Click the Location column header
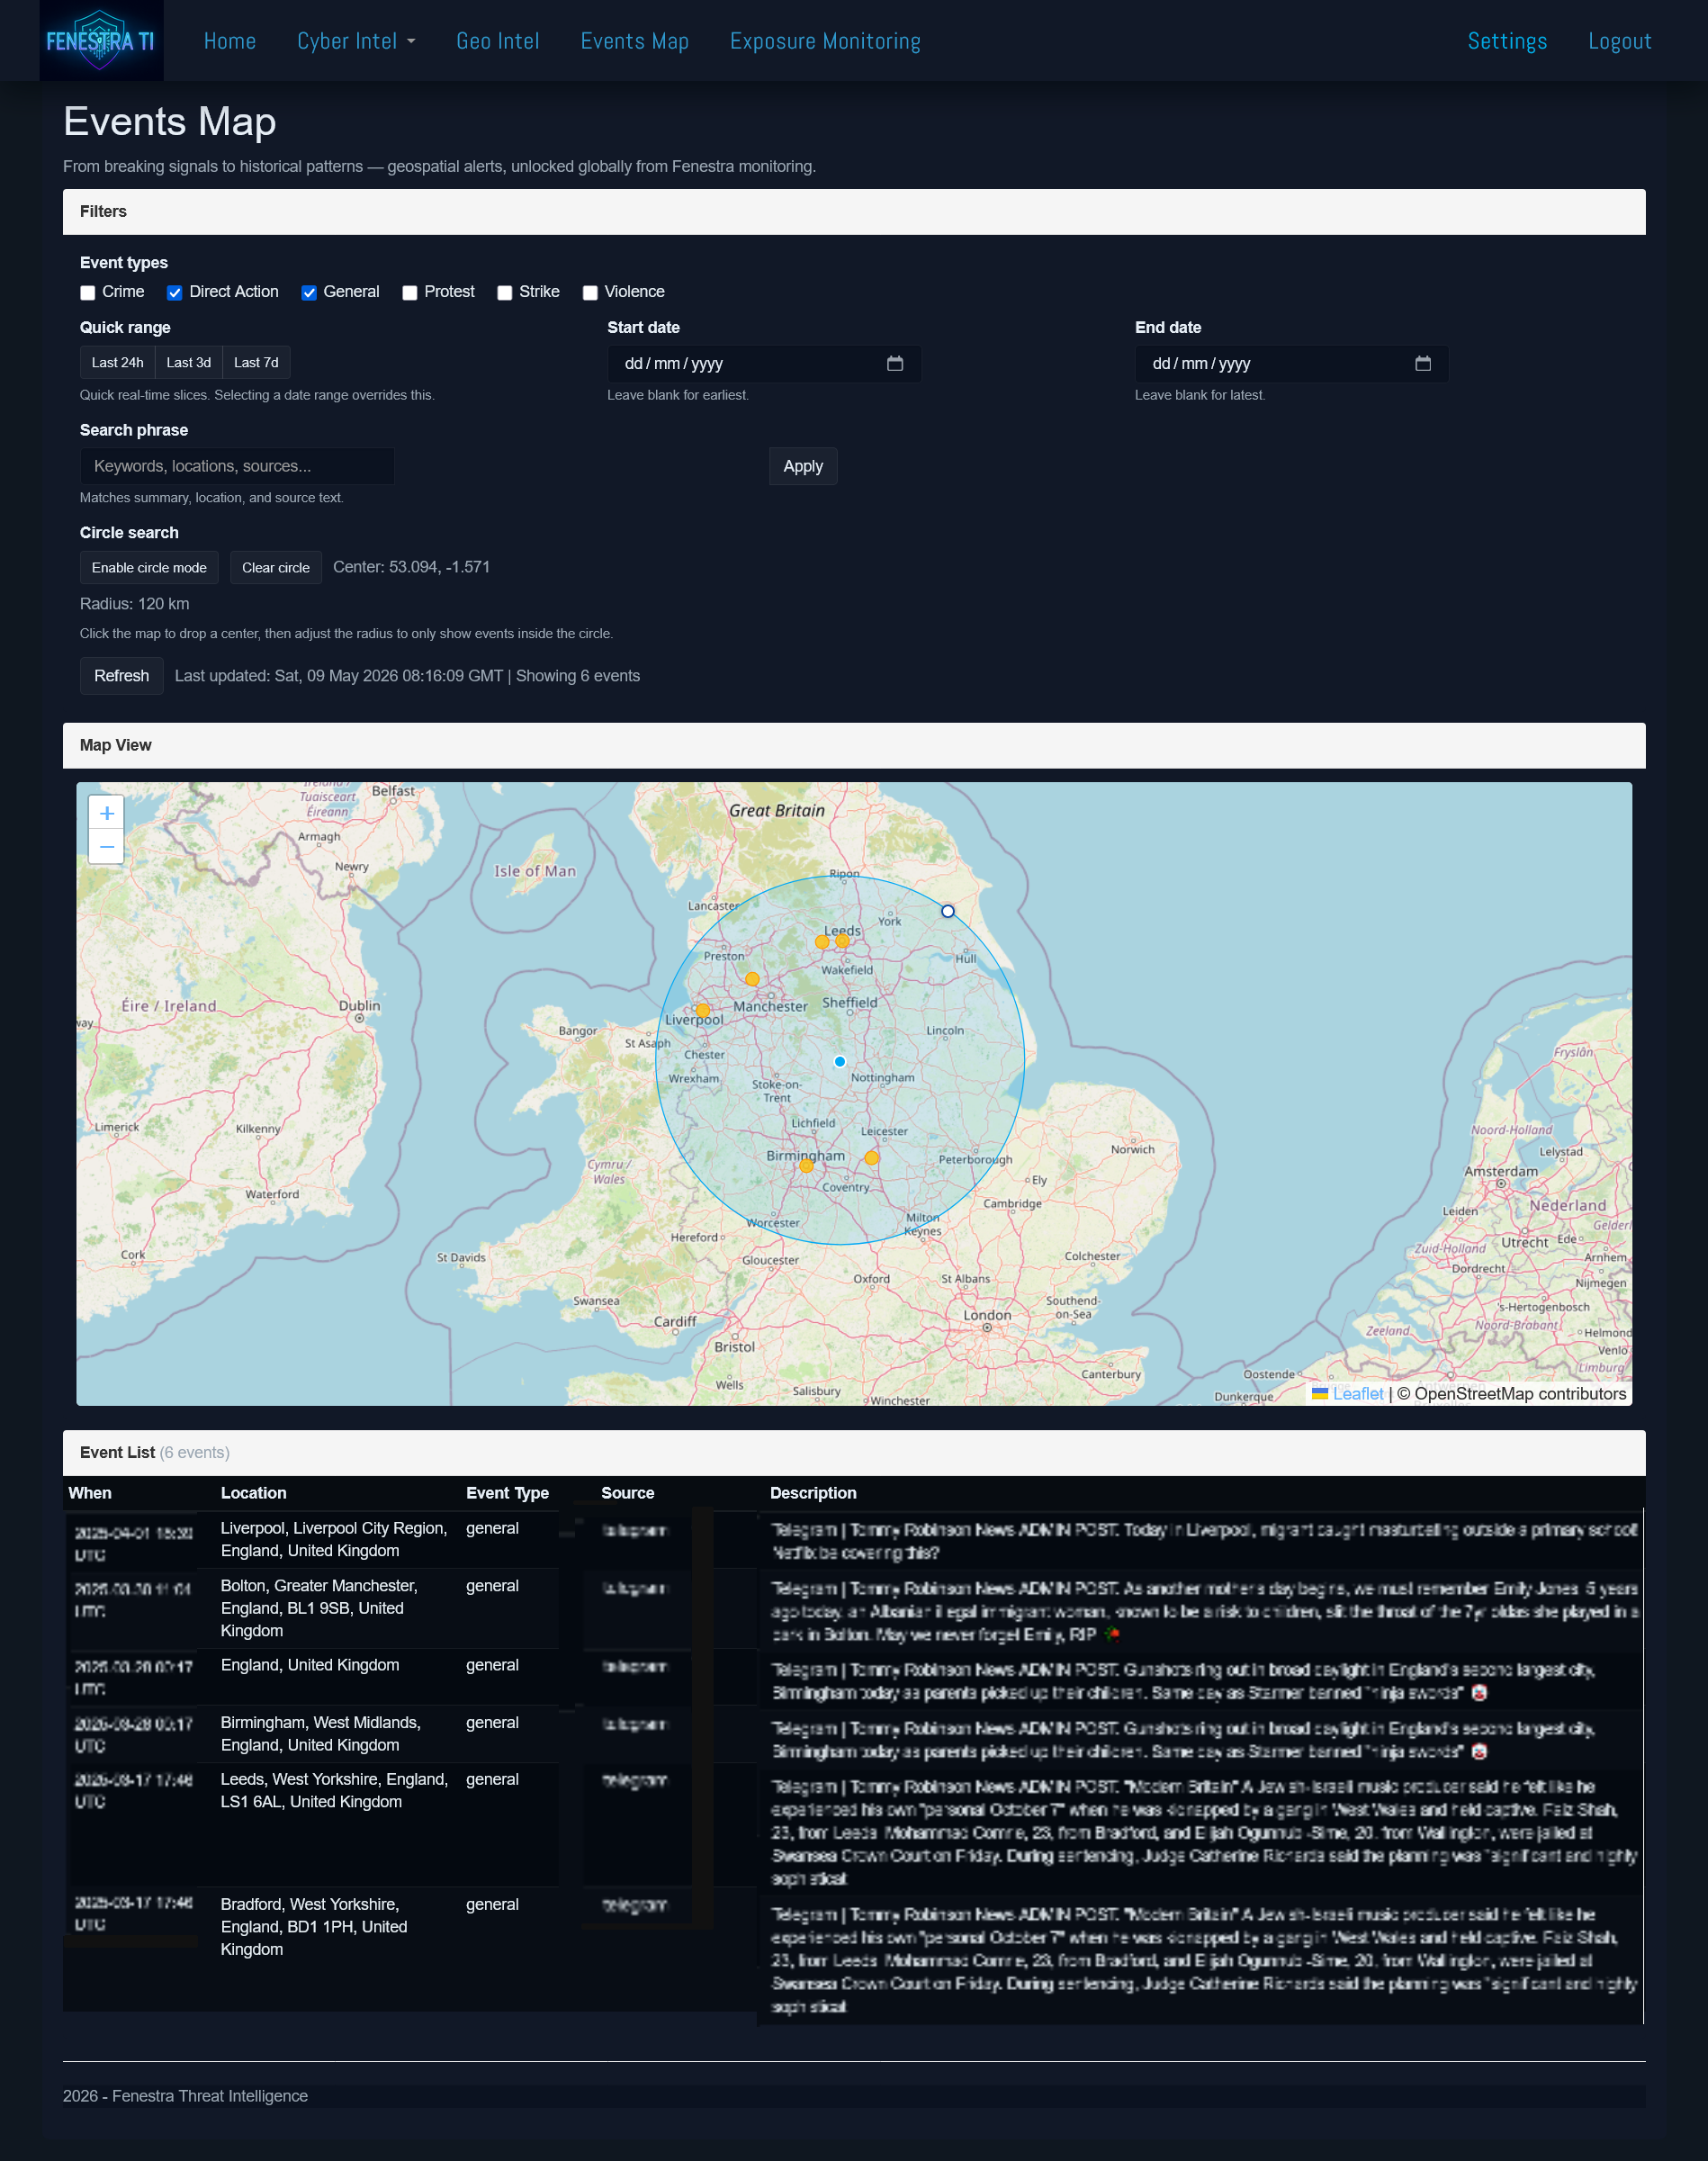Image resolution: width=1708 pixels, height=2161 pixels. point(253,1493)
